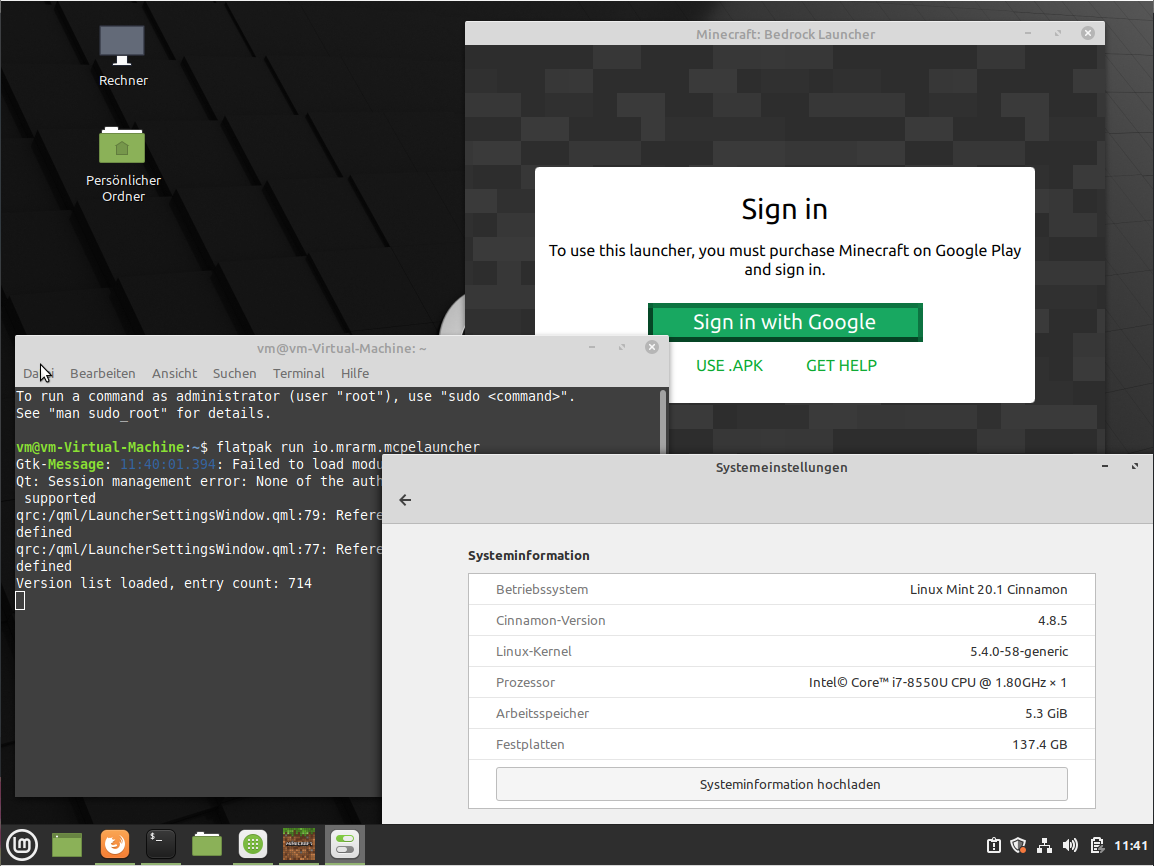Close the terminal window

click(652, 347)
